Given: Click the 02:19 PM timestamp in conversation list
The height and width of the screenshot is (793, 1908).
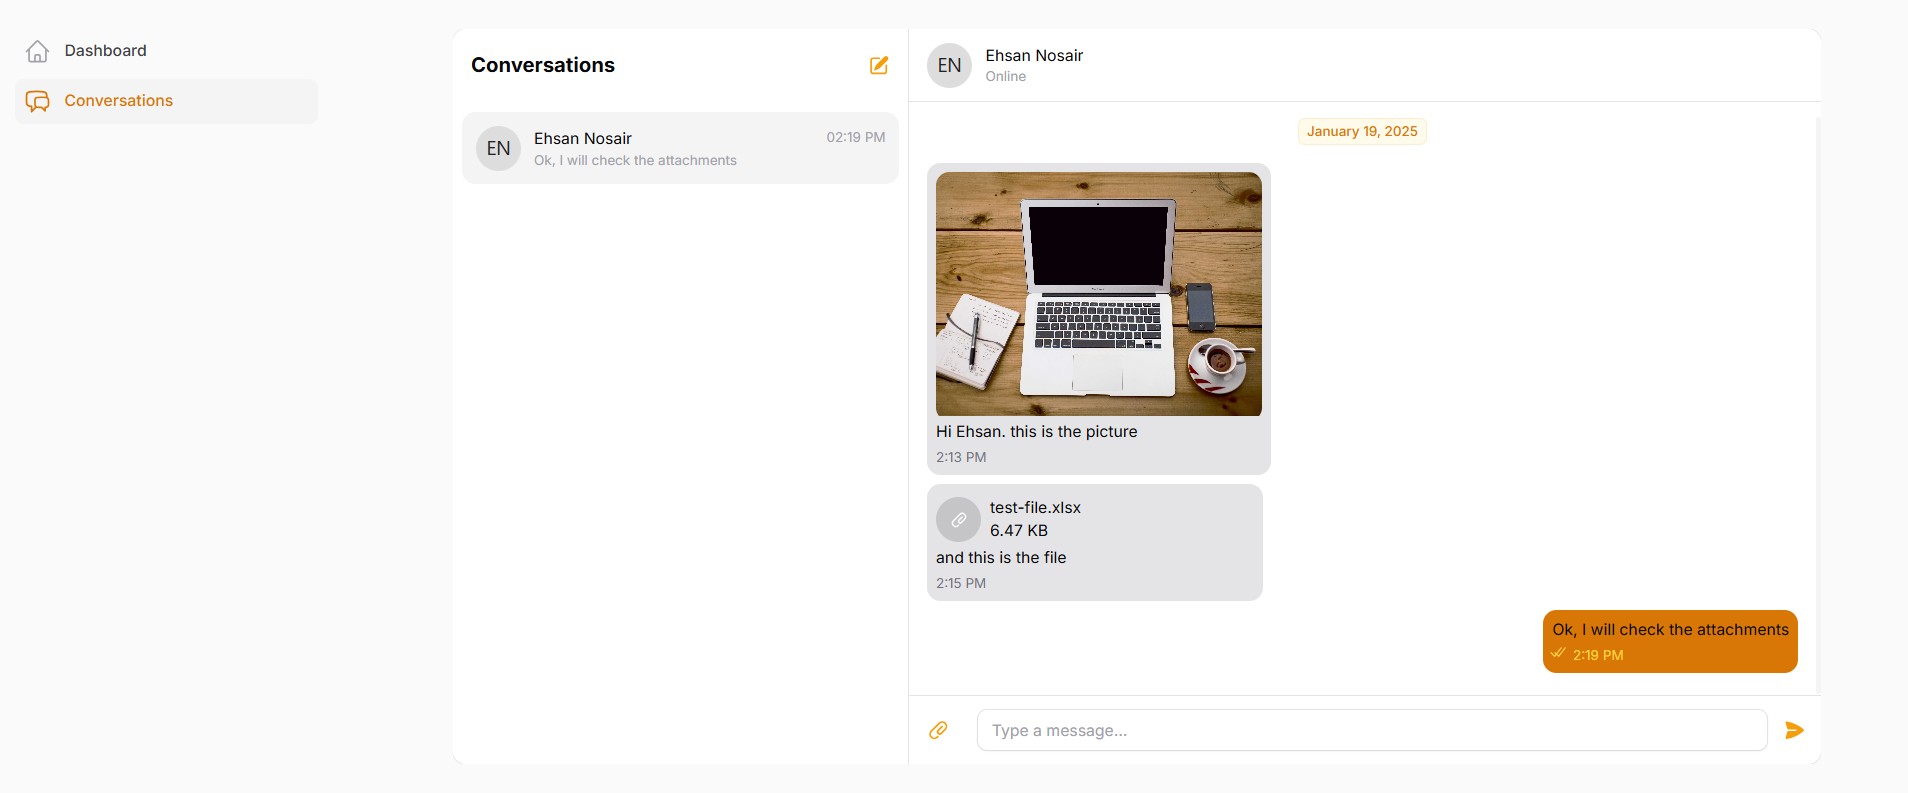Looking at the screenshot, I should point(856,137).
